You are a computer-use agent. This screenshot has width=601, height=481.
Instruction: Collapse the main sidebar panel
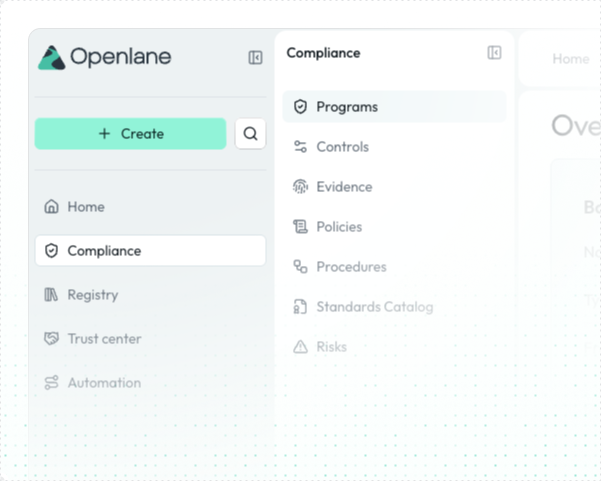coord(255,57)
